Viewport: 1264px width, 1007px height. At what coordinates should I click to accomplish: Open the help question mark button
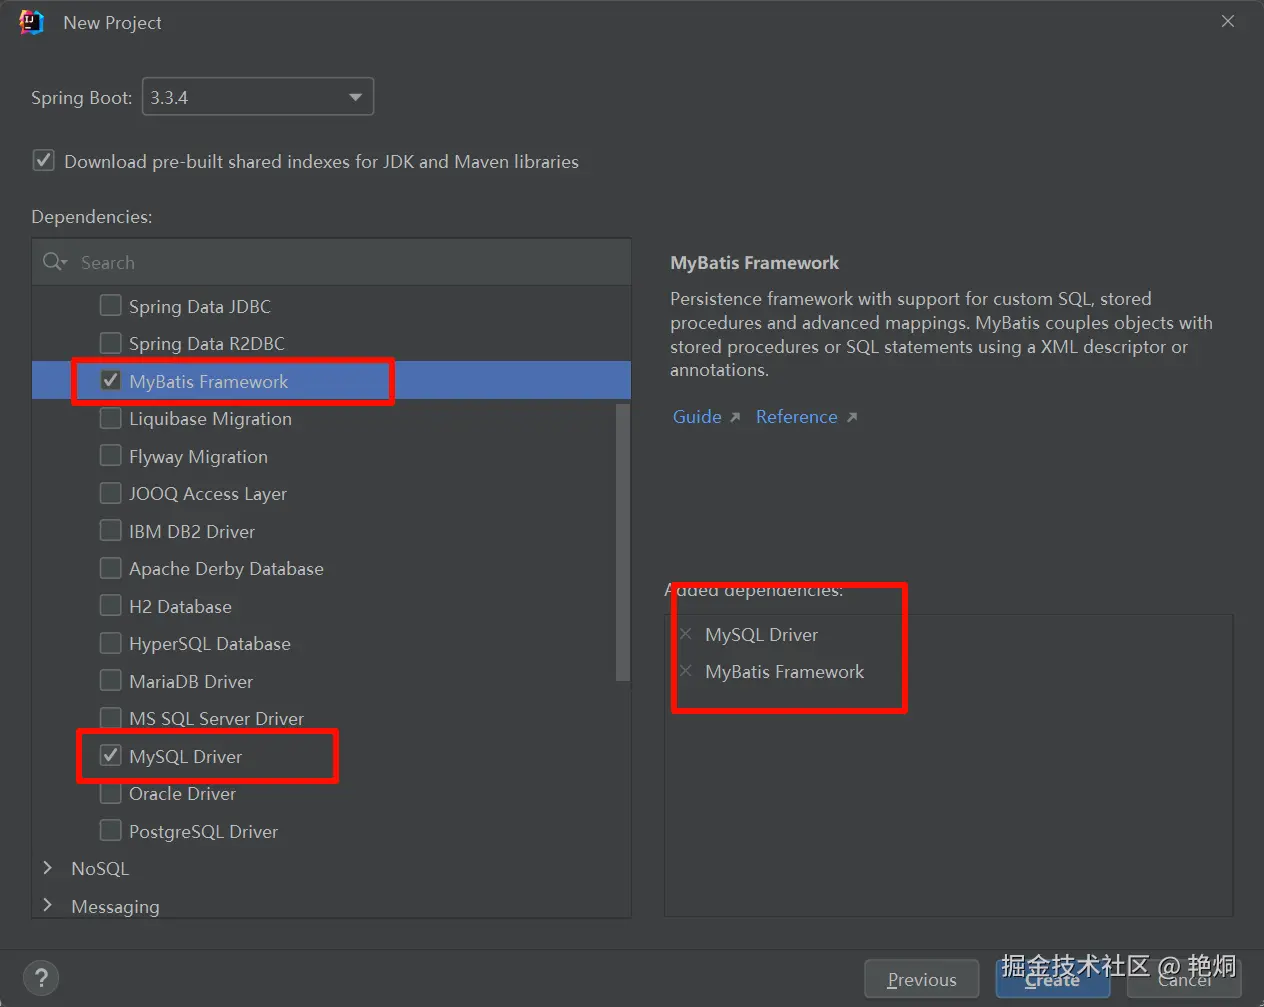[x=41, y=977]
